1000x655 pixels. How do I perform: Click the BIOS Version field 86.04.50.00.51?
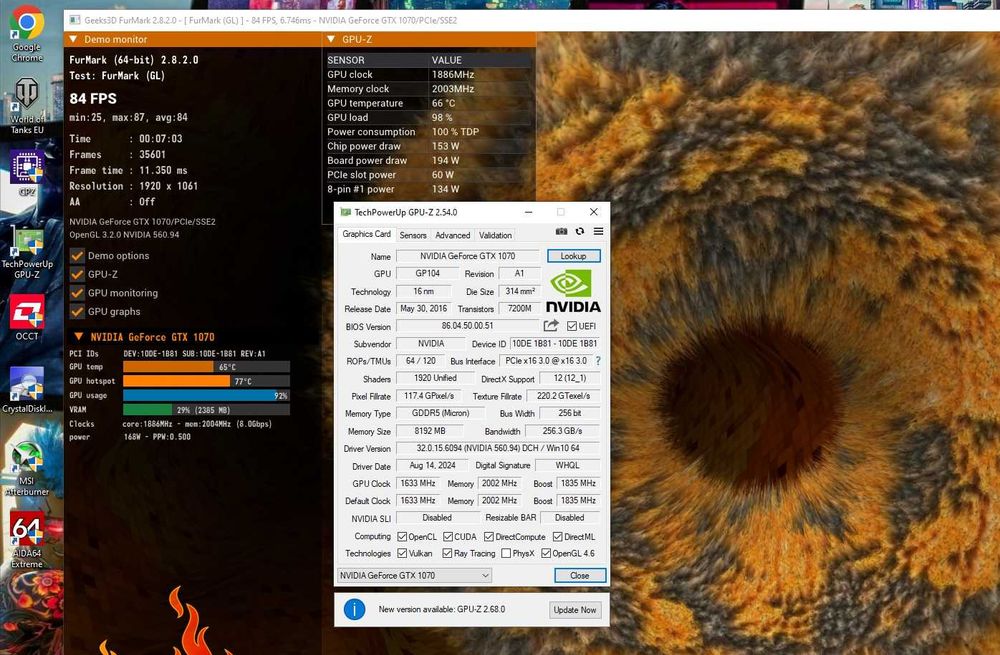point(468,326)
